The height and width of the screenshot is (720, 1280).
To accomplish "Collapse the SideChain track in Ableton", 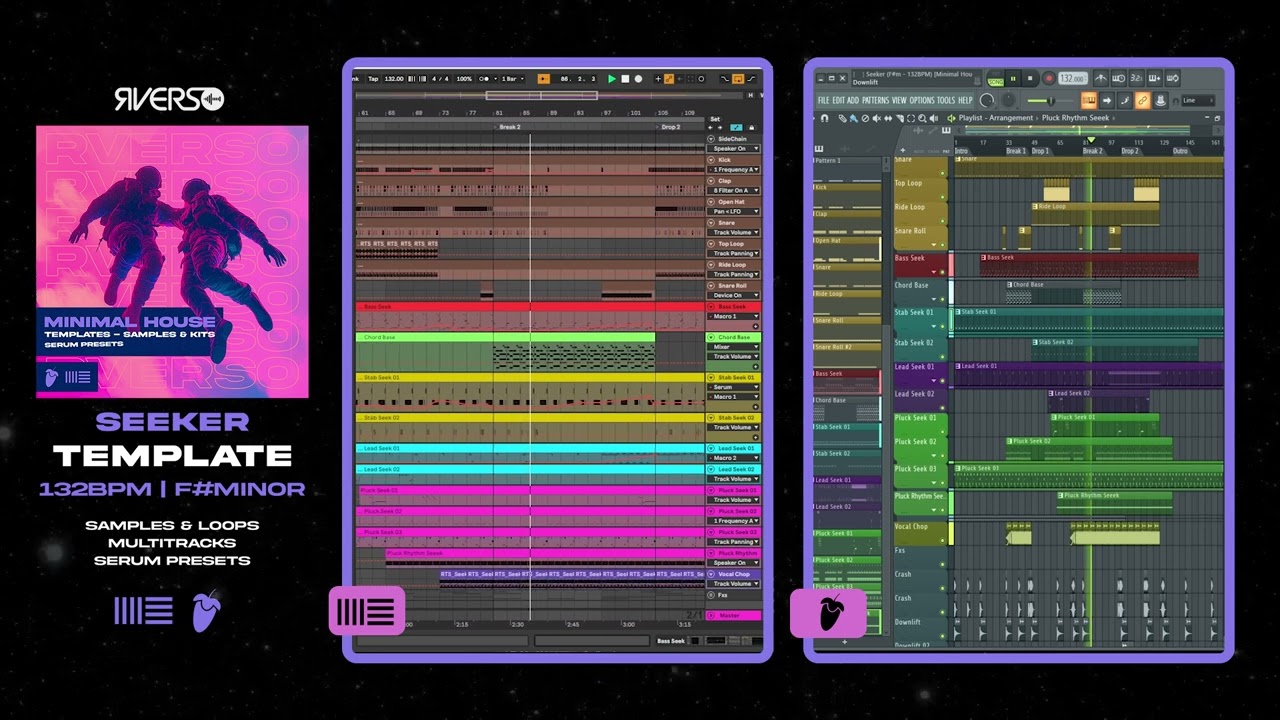I will (x=711, y=138).
